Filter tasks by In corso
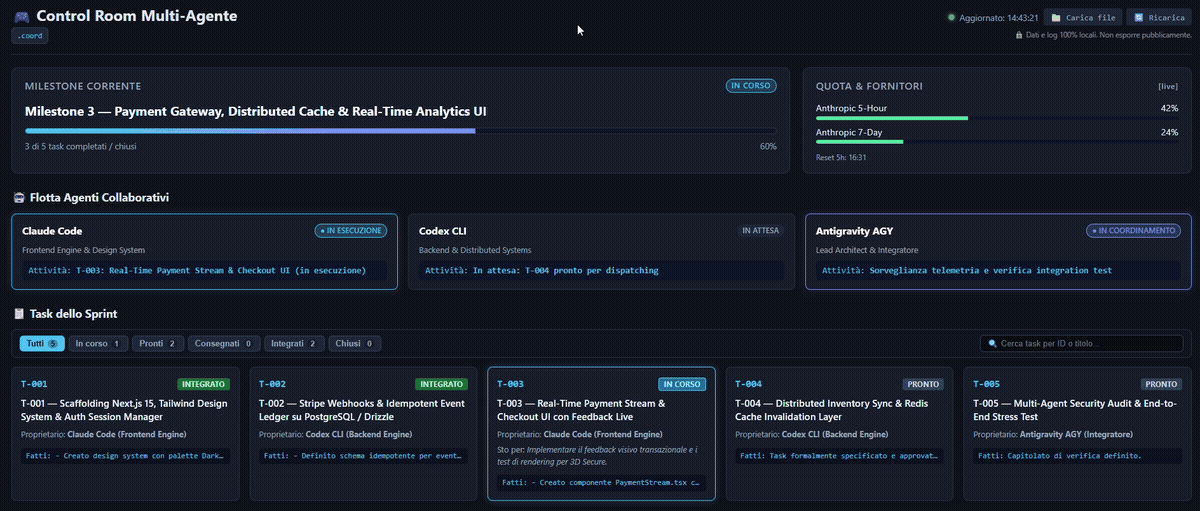 (x=98, y=344)
